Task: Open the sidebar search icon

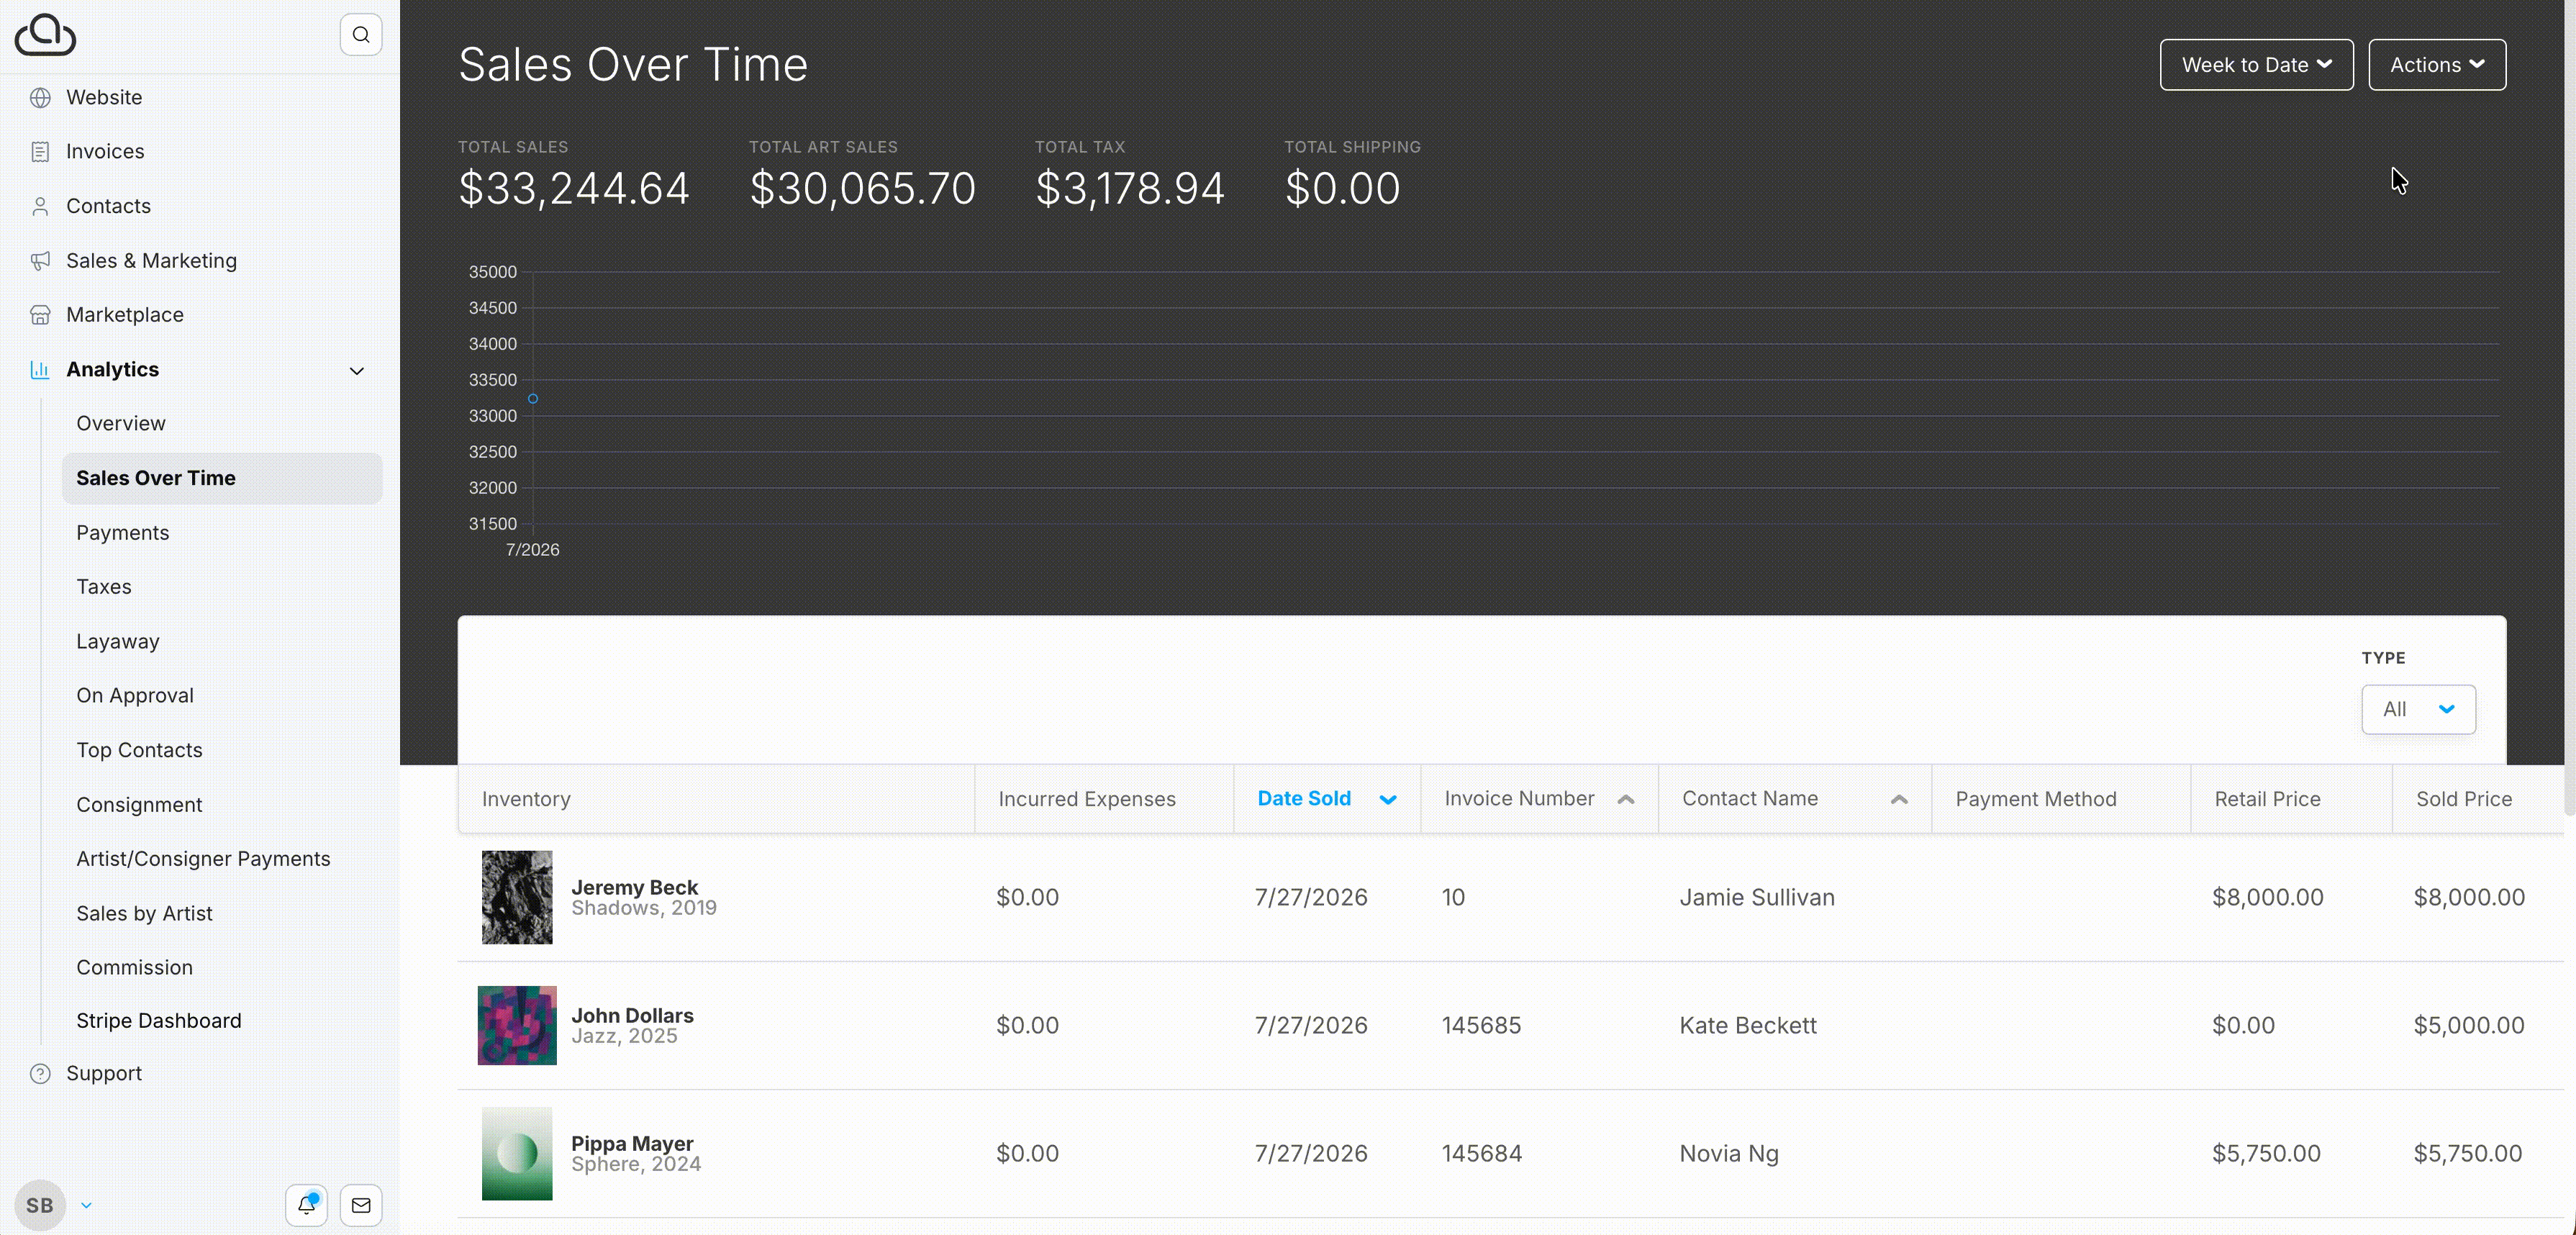Action: click(361, 35)
